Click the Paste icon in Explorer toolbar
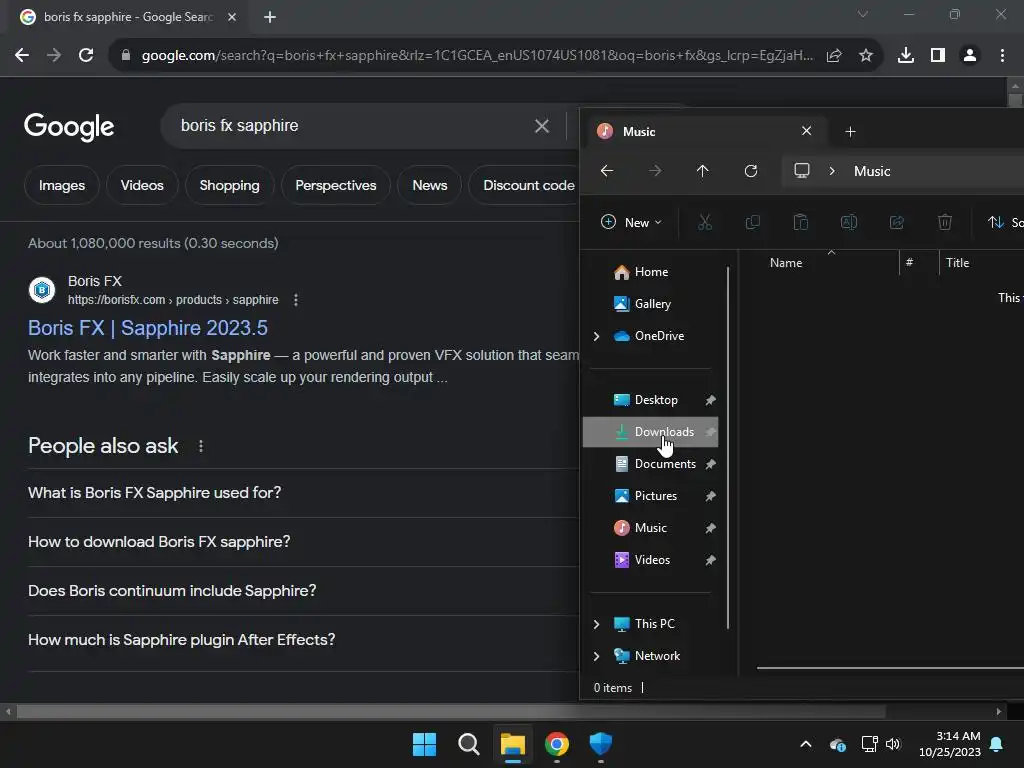The height and width of the screenshot is (768, 1024). (801, 223)
